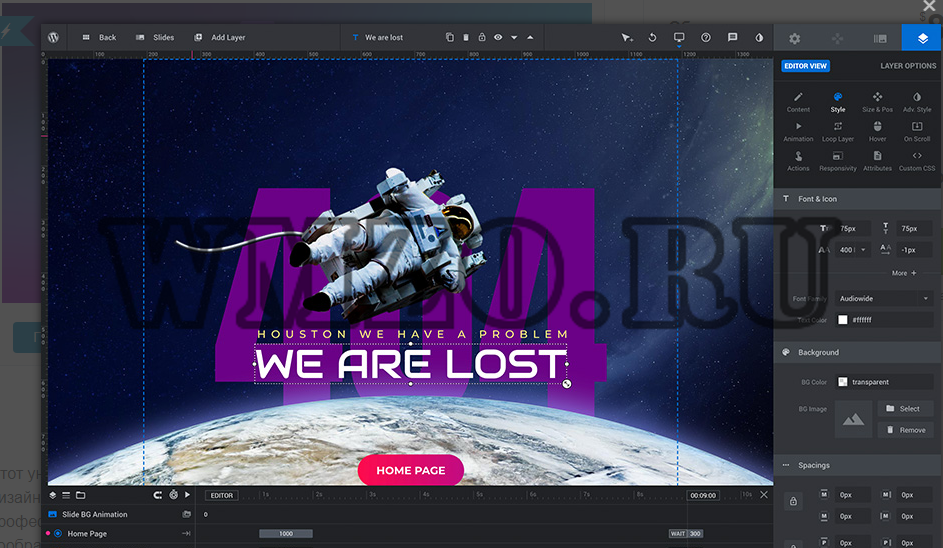This screenshot has height=548, width=943.
Task: Expand More font options
Action: click(904, 273)
